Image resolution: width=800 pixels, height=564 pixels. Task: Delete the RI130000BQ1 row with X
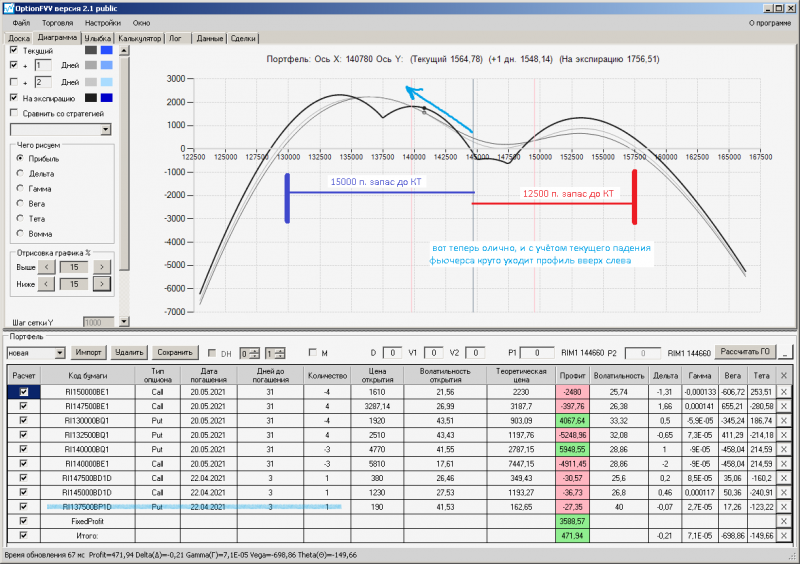[784, 421]
